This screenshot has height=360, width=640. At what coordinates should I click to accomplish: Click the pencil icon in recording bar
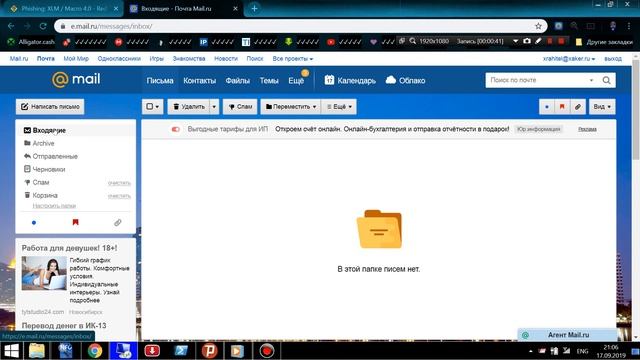coord(538,41)
